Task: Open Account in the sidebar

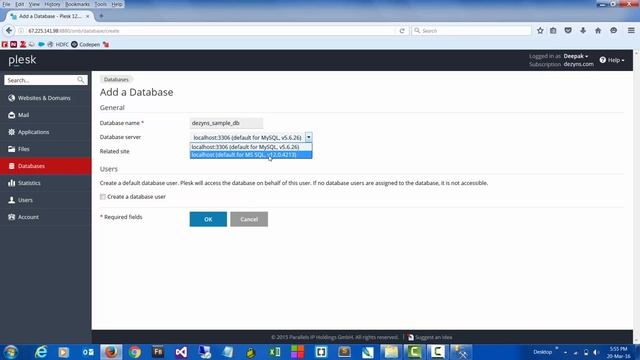Action: point(46,217)
